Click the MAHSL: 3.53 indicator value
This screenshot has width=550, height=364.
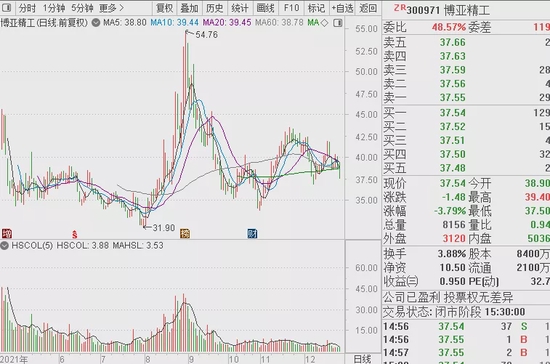(138, 245)
